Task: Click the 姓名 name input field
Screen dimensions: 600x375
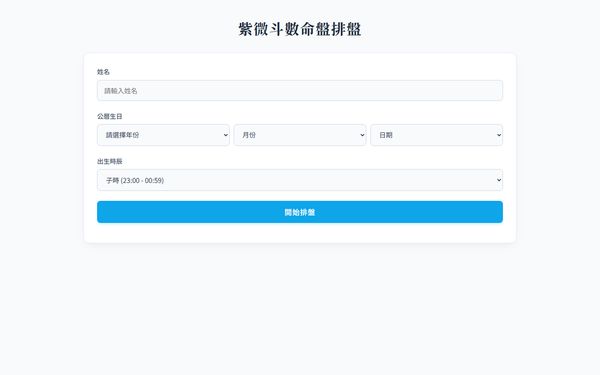Action: pos(300,91)
